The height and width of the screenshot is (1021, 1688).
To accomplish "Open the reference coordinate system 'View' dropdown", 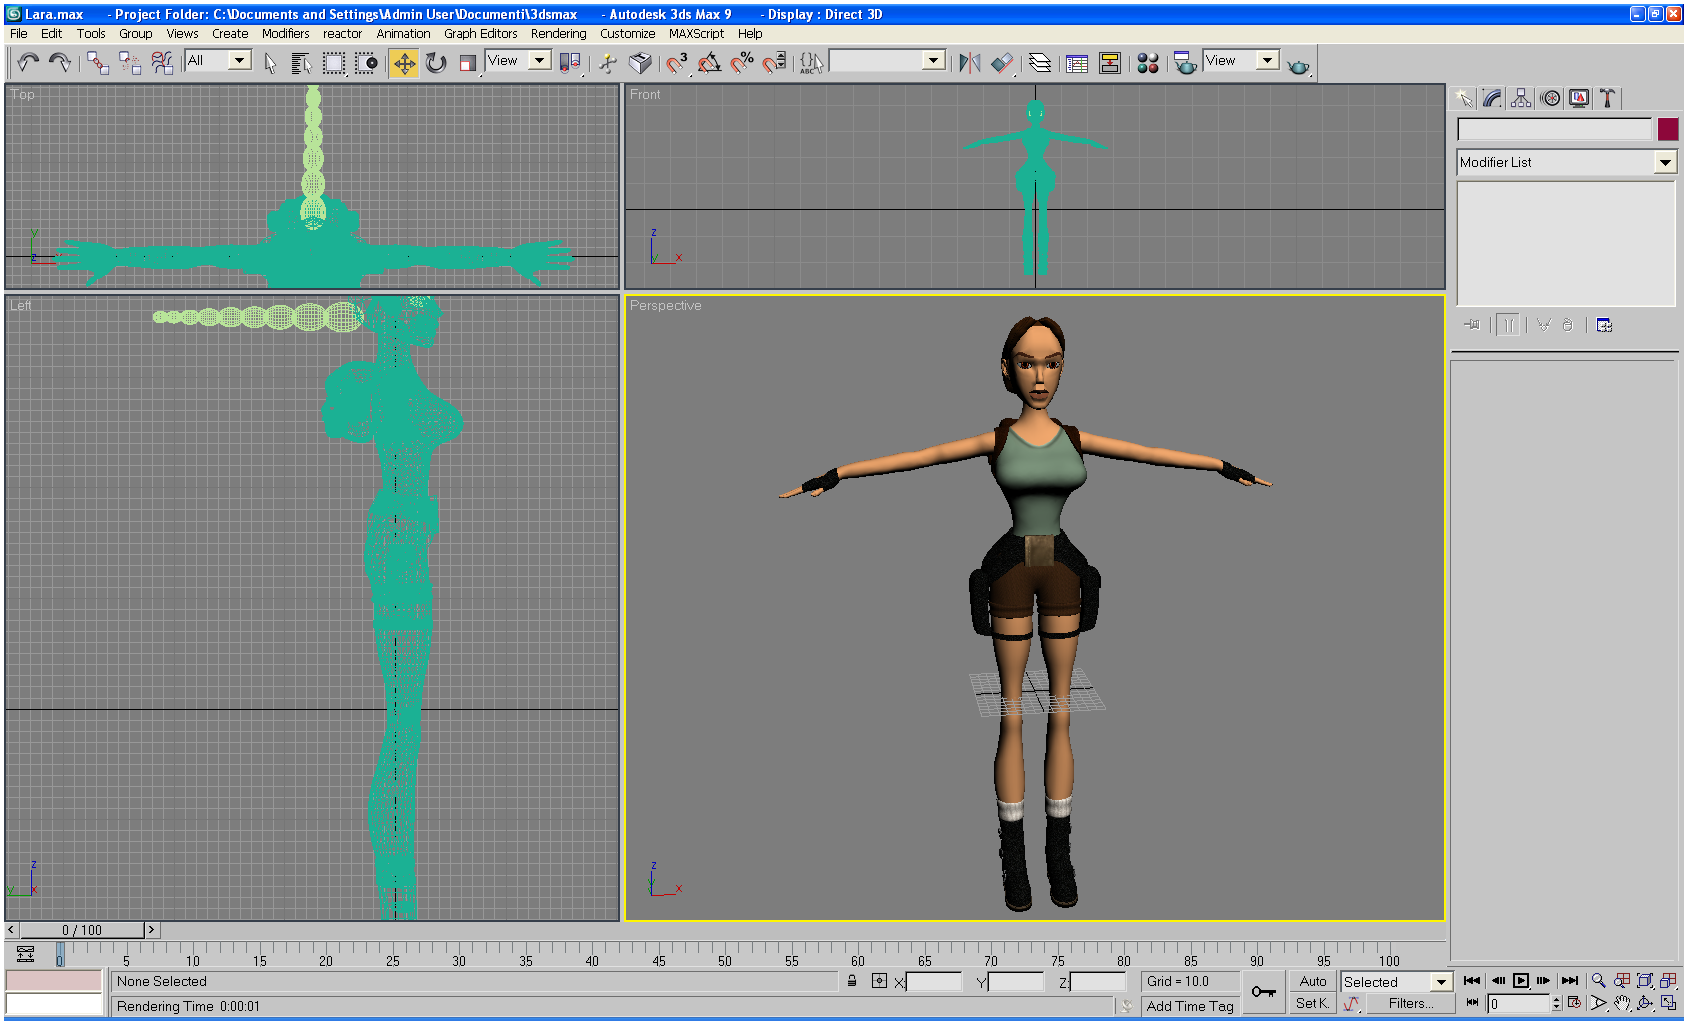I will click(539, 60).
